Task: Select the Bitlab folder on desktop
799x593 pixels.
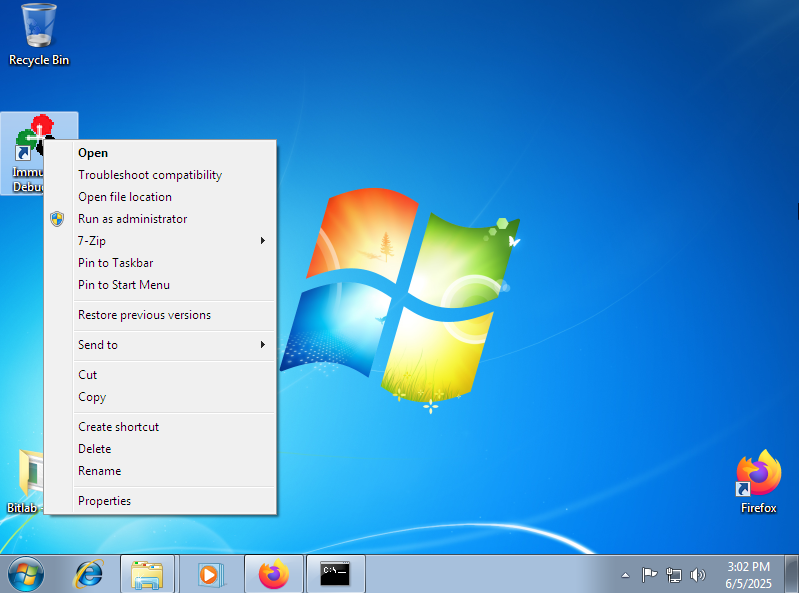Action: coord(23,481)
